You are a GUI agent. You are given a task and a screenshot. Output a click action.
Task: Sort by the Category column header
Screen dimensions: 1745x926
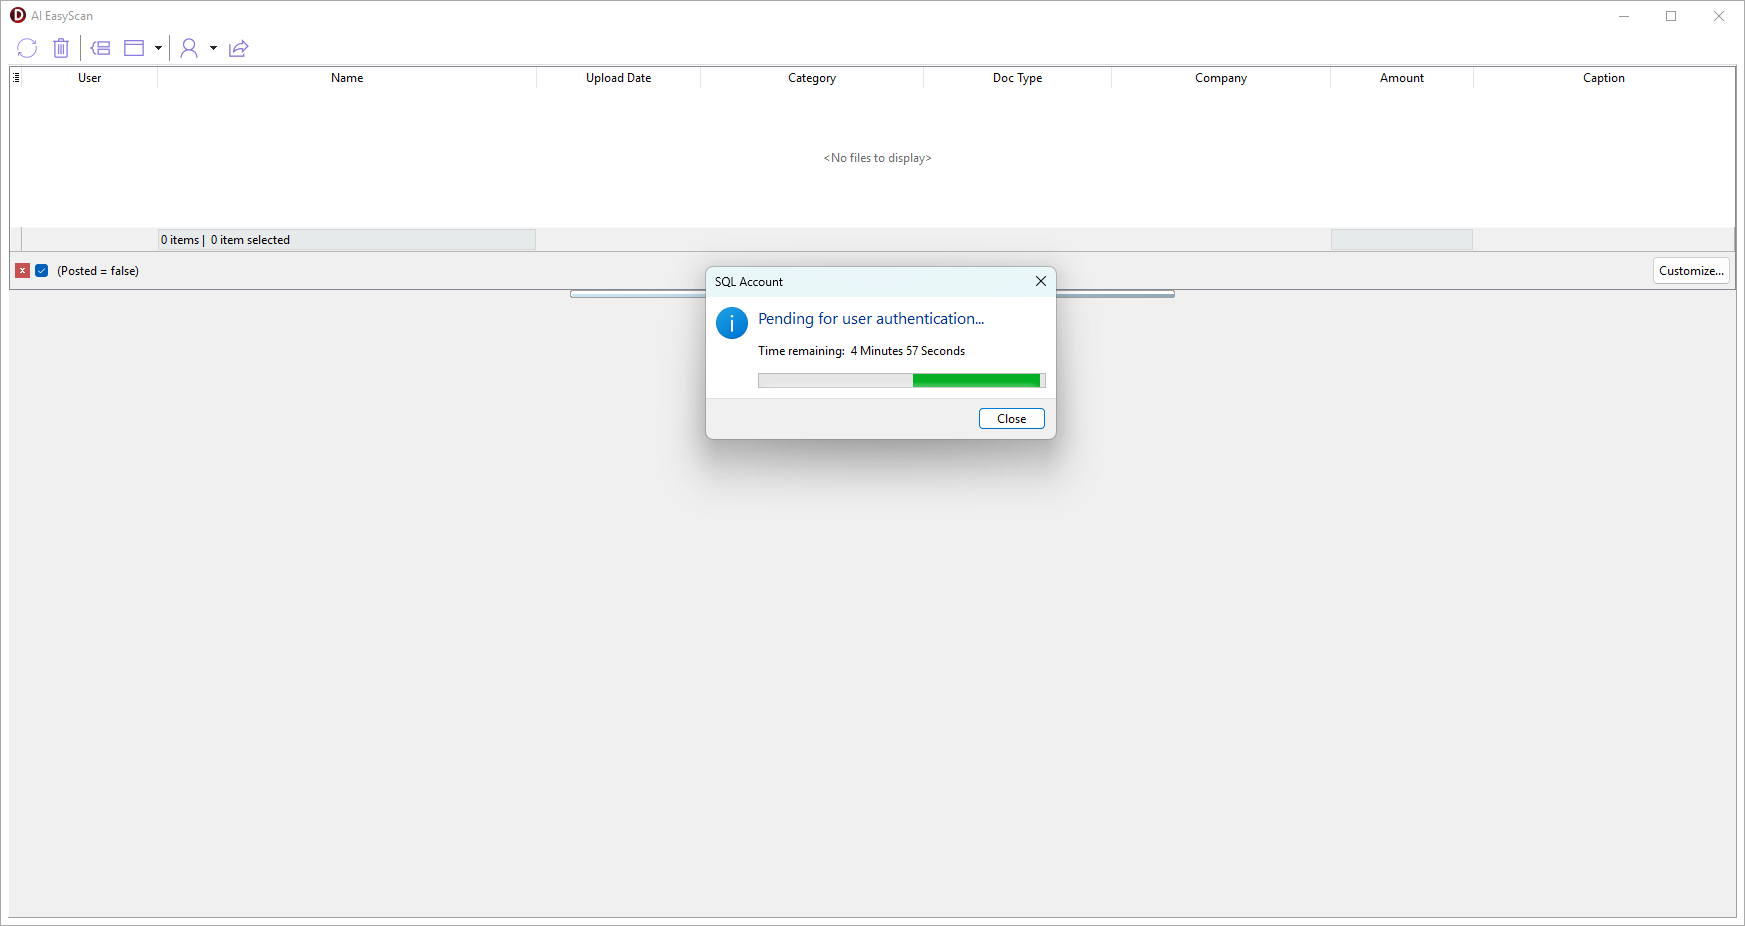click(811, 78)
